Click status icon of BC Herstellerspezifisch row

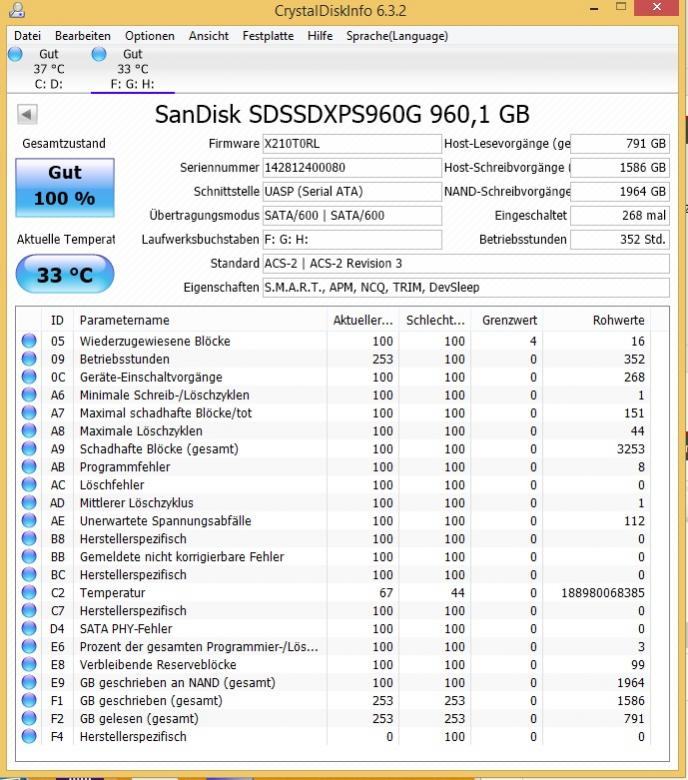(x=29, y=574)
